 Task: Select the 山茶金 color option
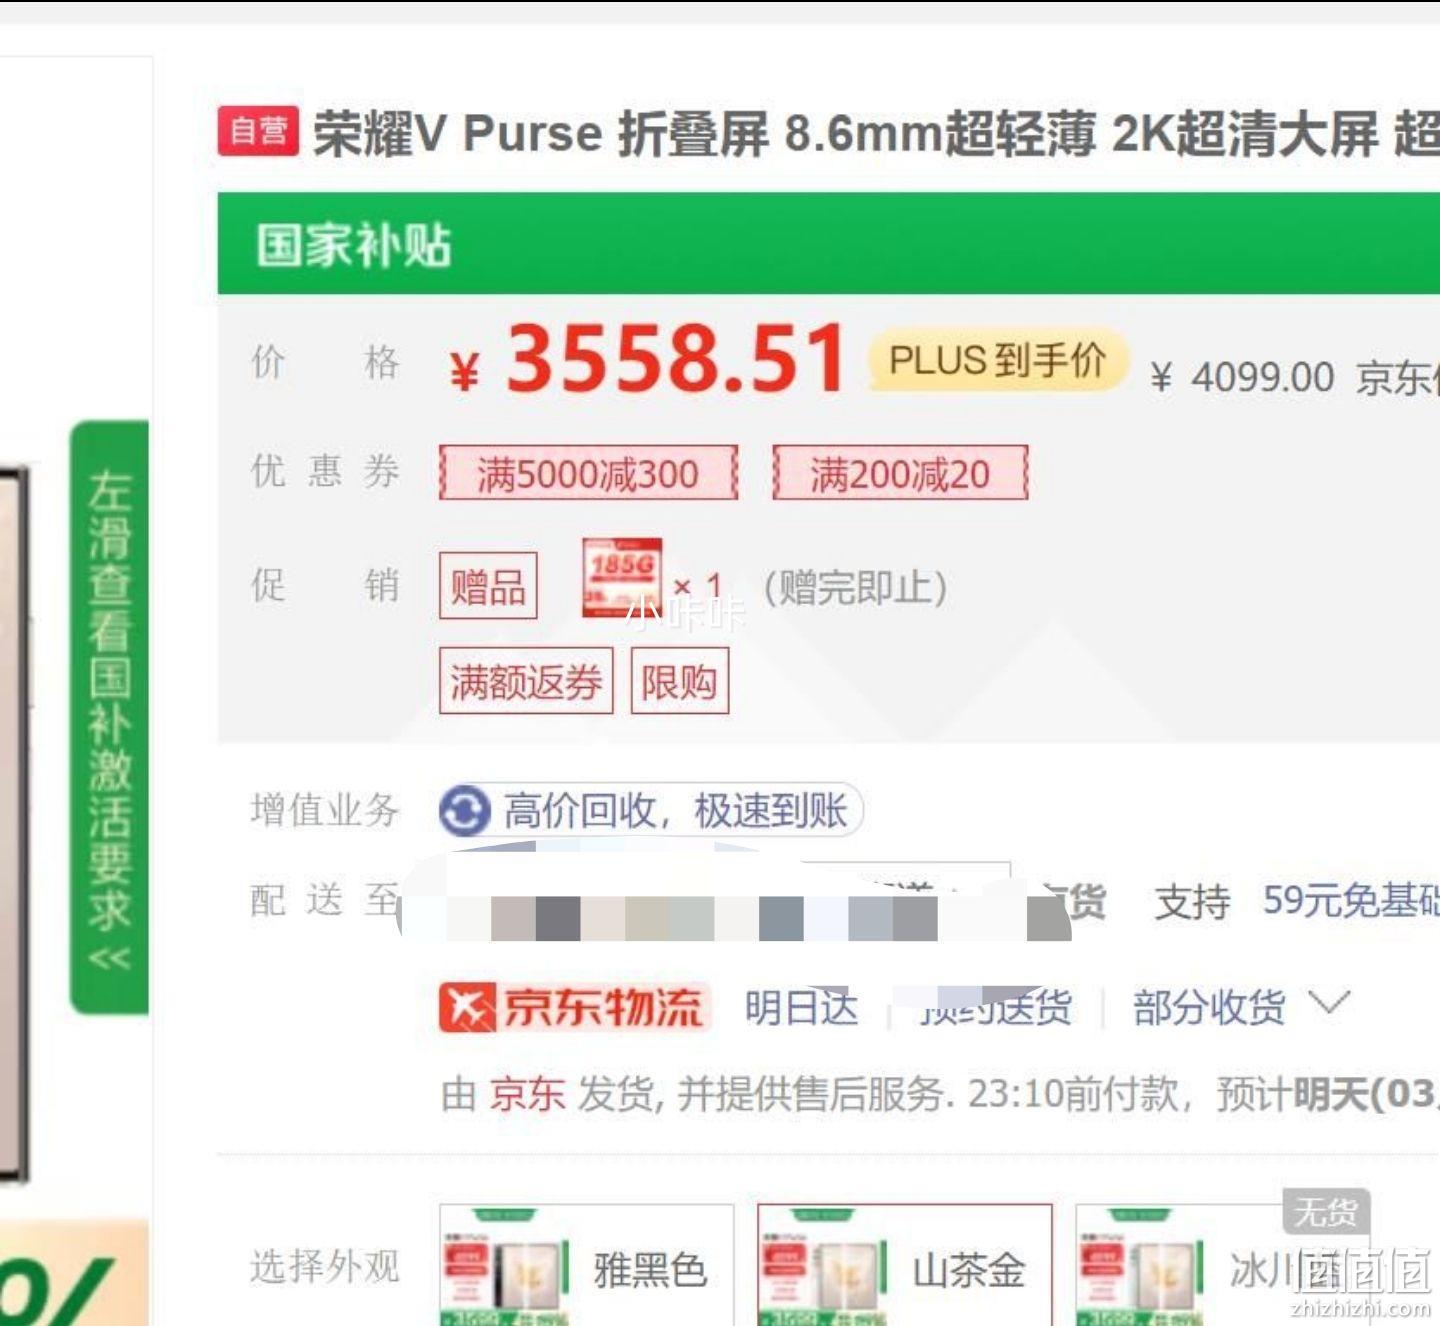[x=905, y=1265]
